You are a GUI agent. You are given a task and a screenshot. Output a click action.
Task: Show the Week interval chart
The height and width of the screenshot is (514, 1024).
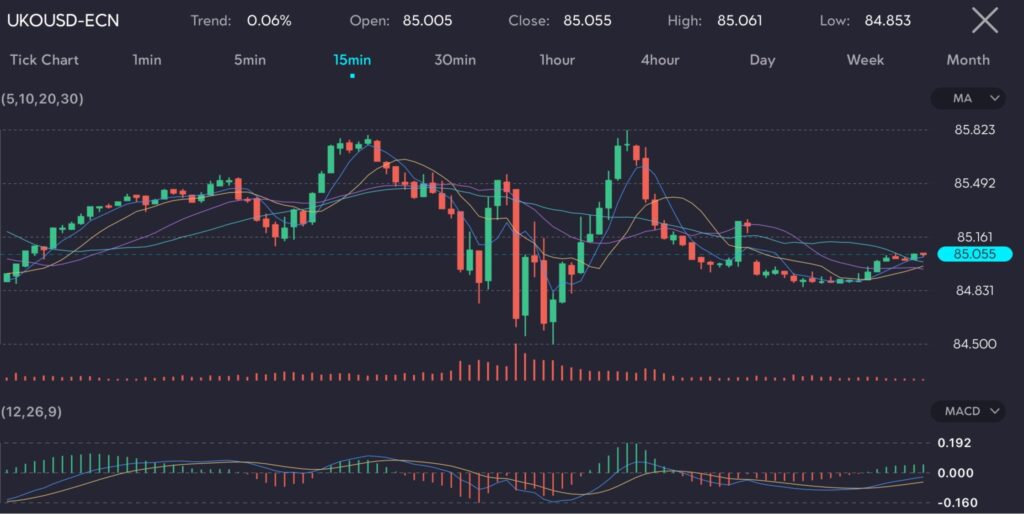pos(865,60)
